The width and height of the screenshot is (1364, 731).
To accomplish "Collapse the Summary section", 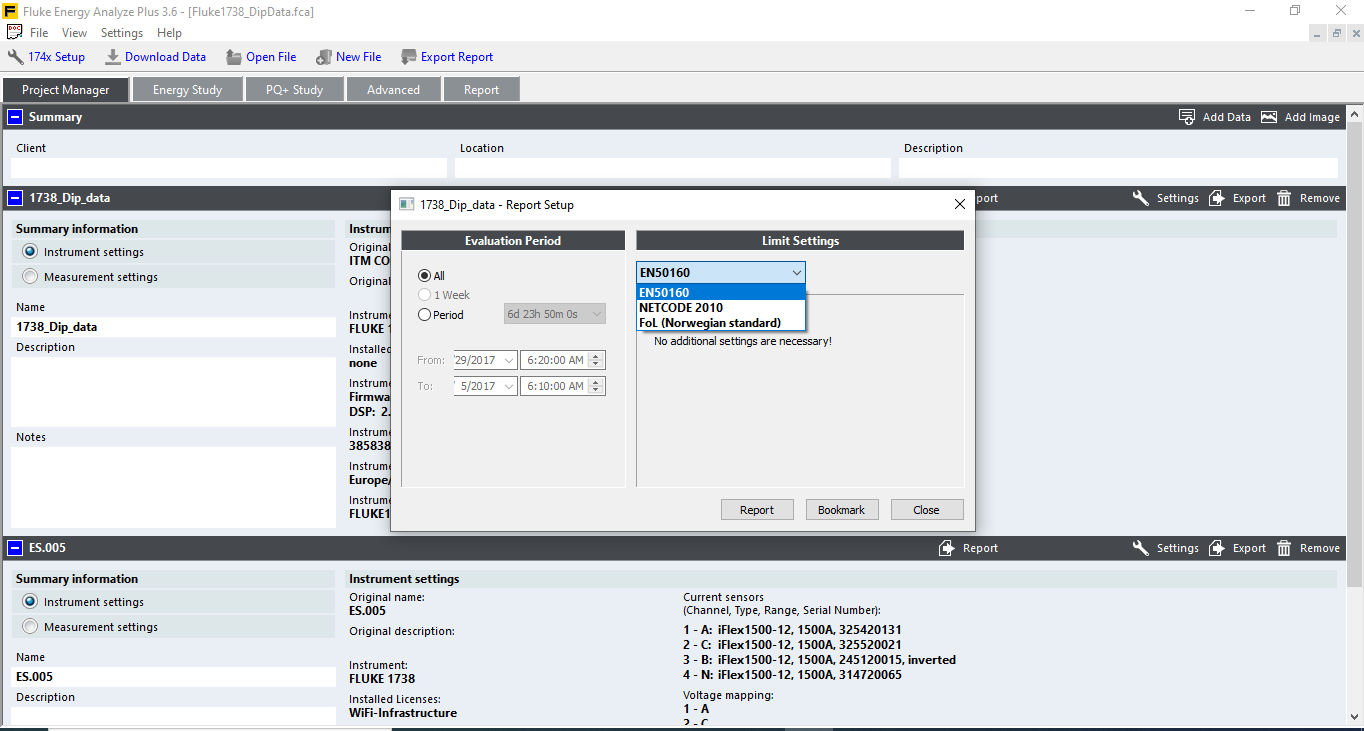I will (x=15, y=117).
